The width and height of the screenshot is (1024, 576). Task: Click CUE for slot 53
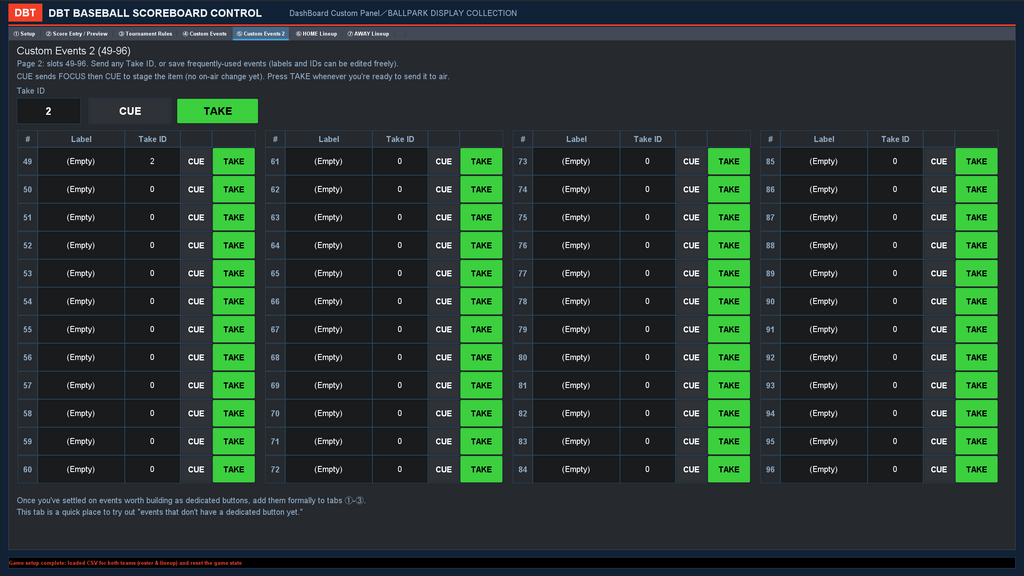(x=196, y=274)
